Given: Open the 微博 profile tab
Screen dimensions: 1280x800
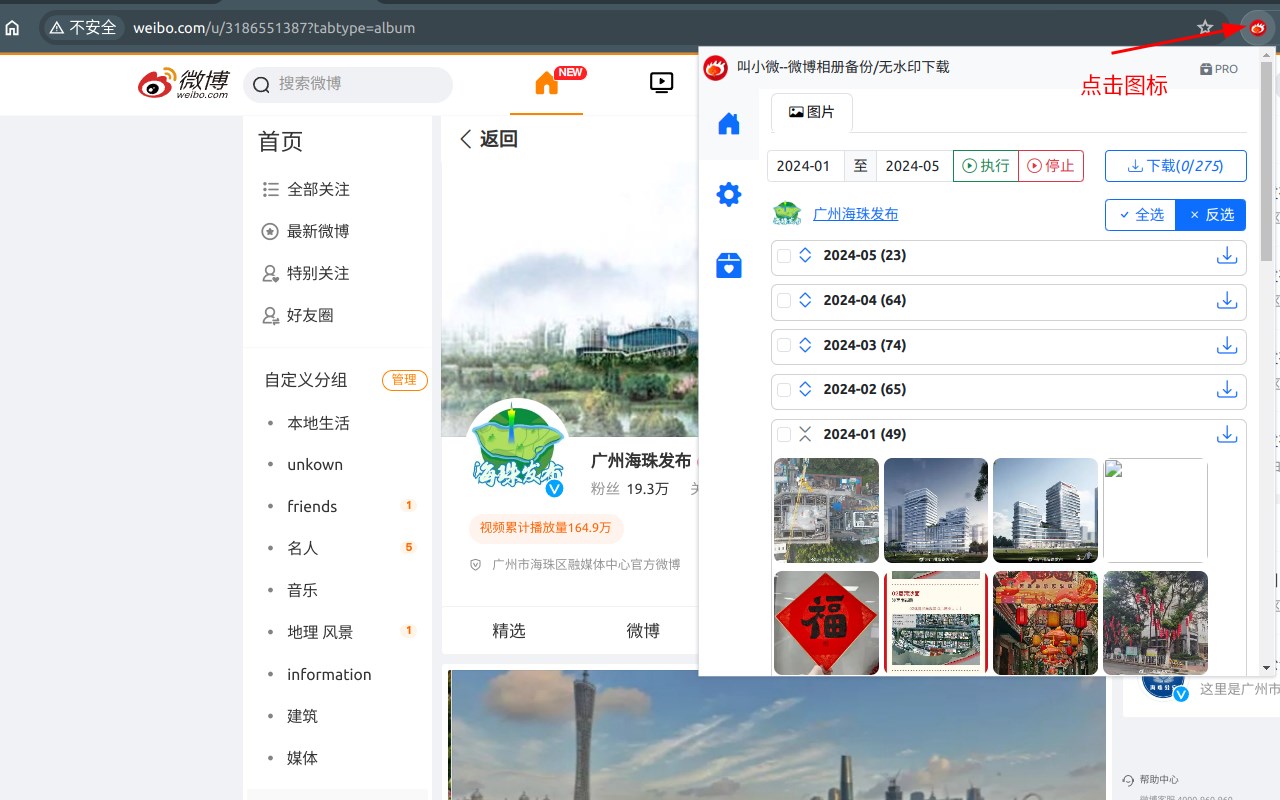Looking at the screenshot, I should (x=643, y=631).
